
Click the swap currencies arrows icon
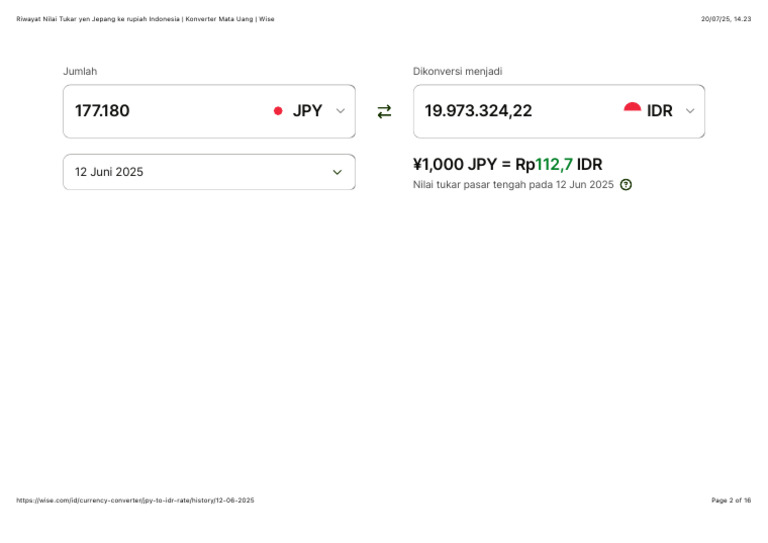pyautogui.click(x=384, y=112)
